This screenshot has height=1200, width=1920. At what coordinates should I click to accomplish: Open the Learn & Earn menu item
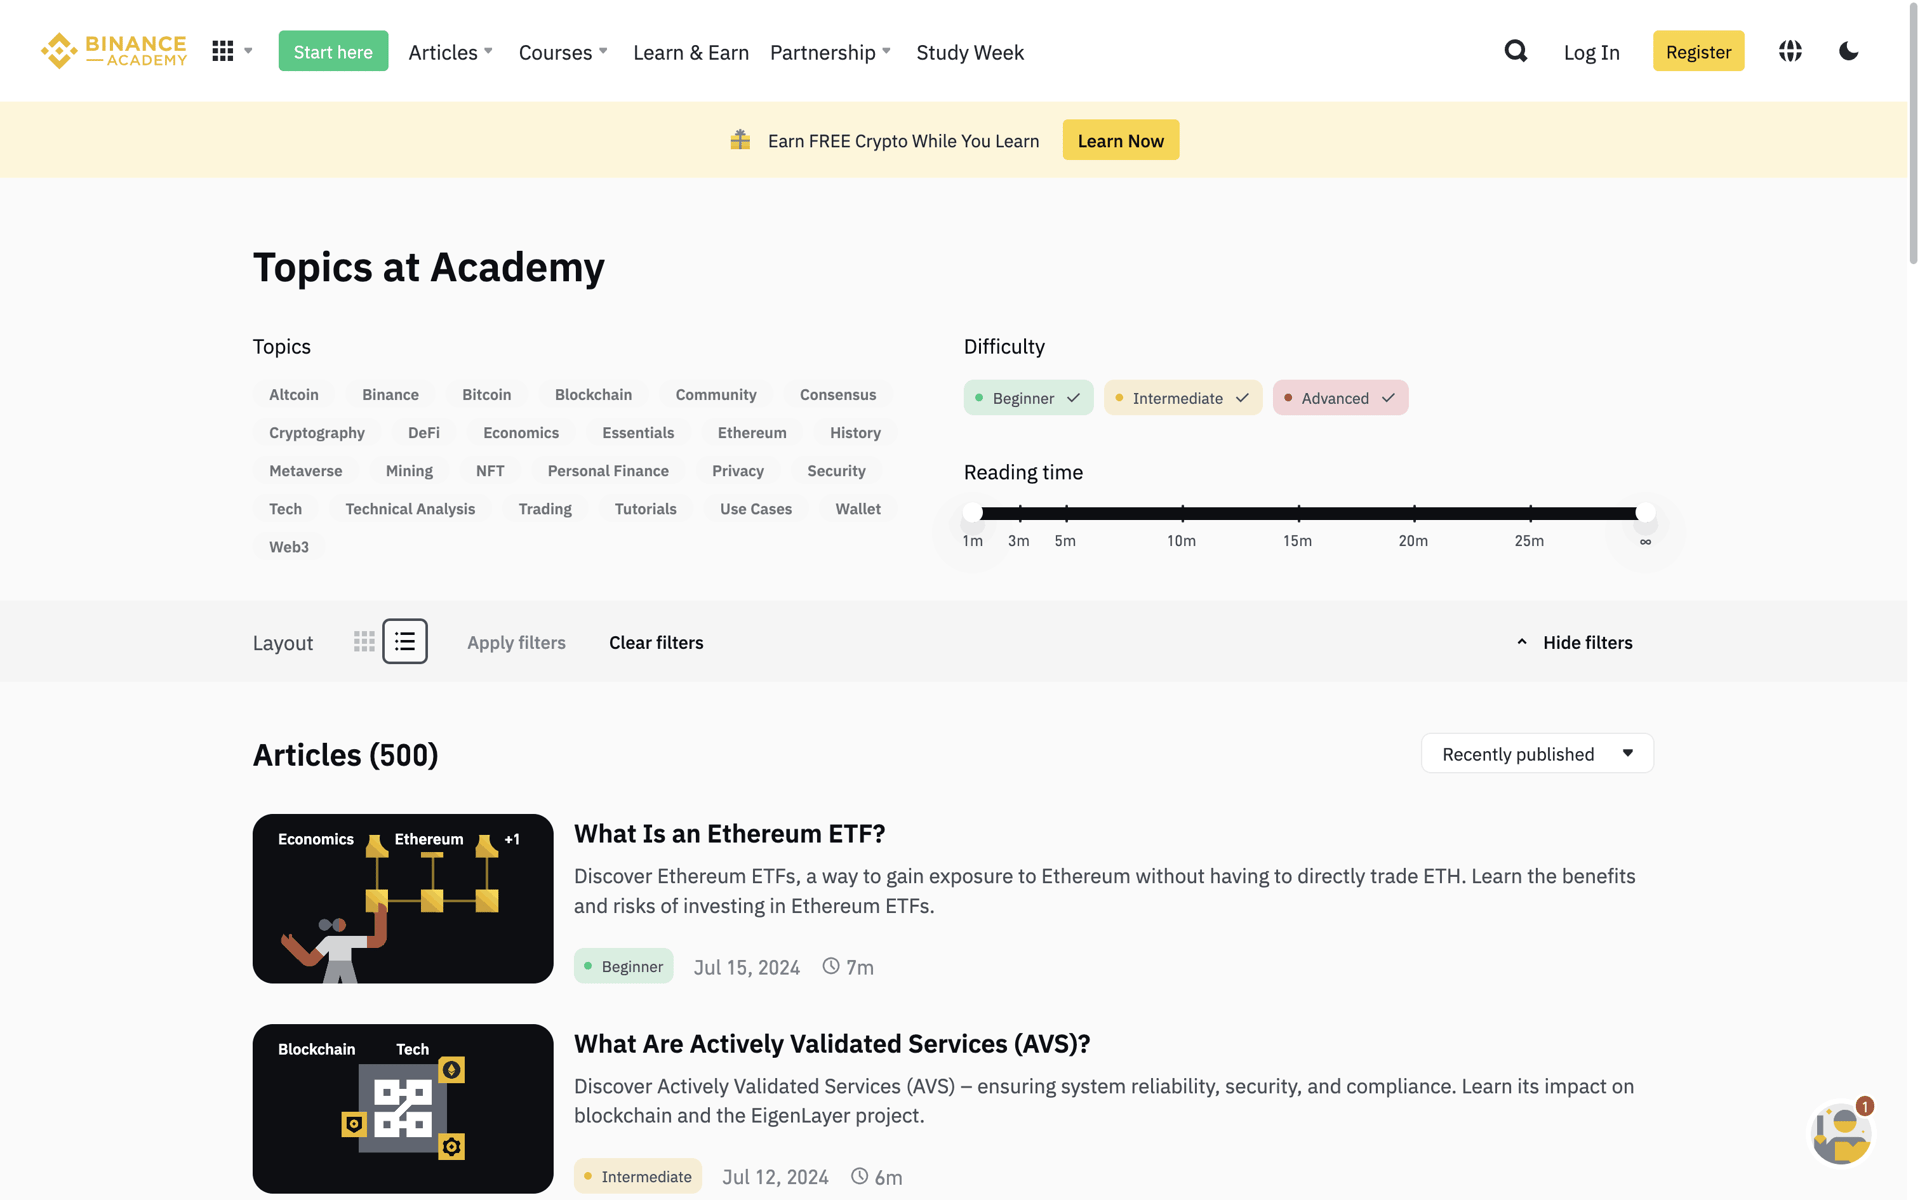point(691,52)
